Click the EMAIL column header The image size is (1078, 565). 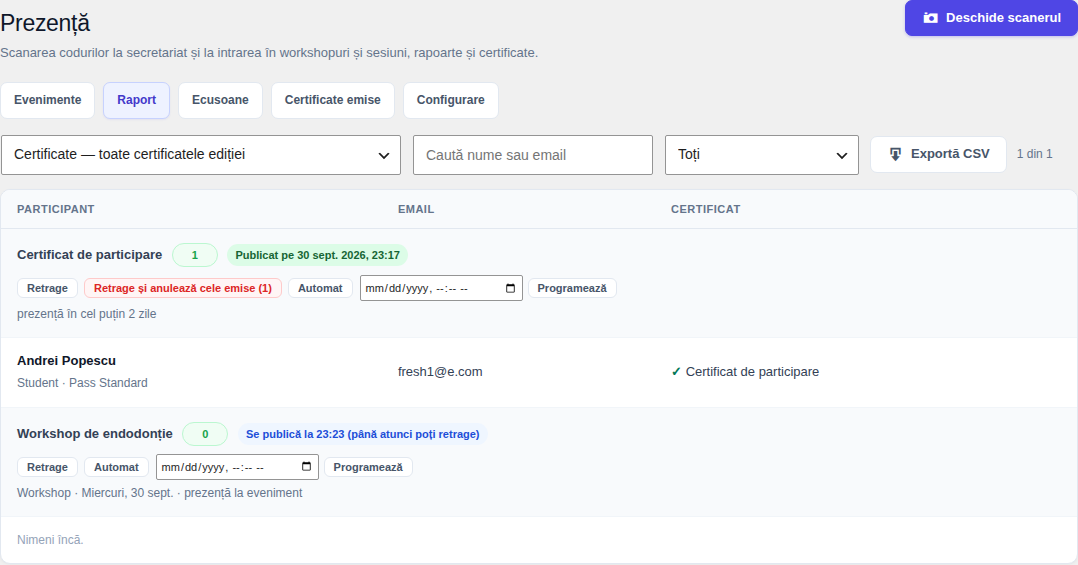[416, 209]
